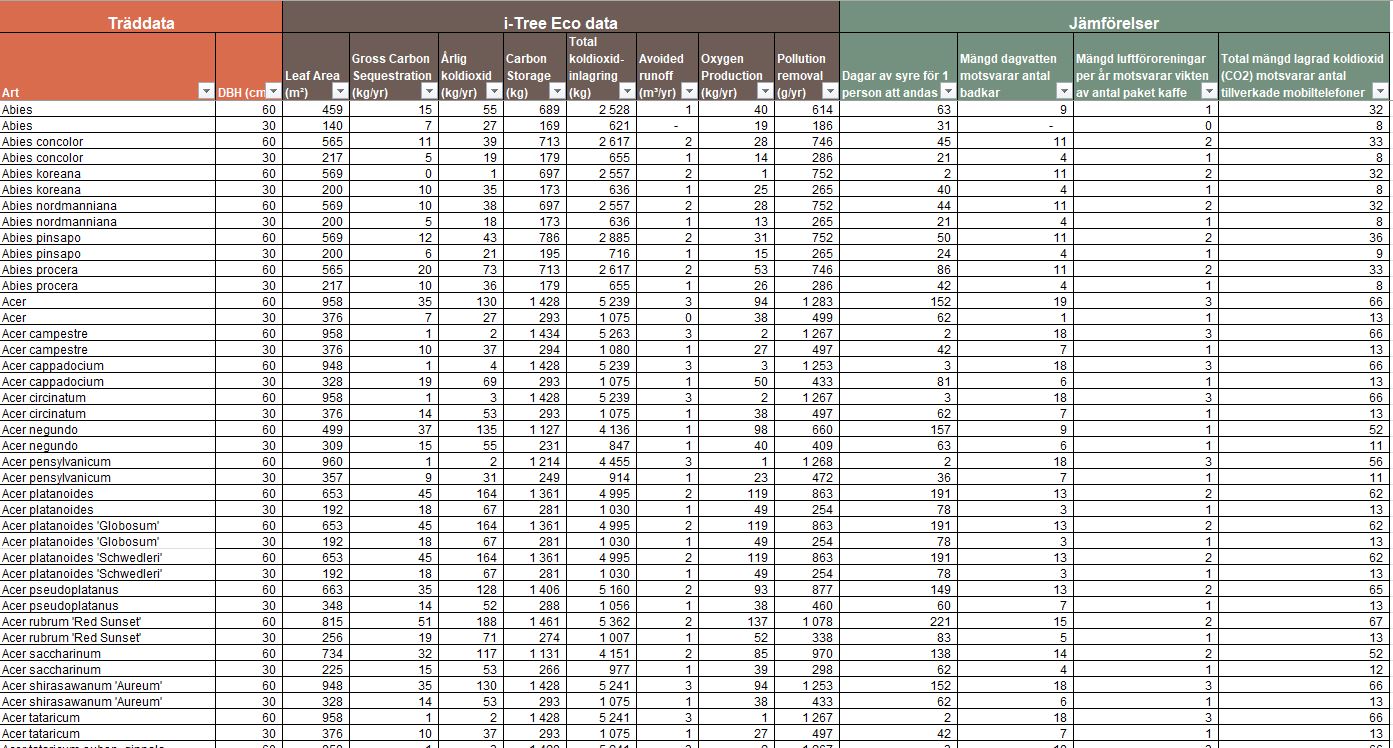Open the Pollution removal filter dropdown
This screenshot has height=748, width=1393.
(x=829, y=92)
